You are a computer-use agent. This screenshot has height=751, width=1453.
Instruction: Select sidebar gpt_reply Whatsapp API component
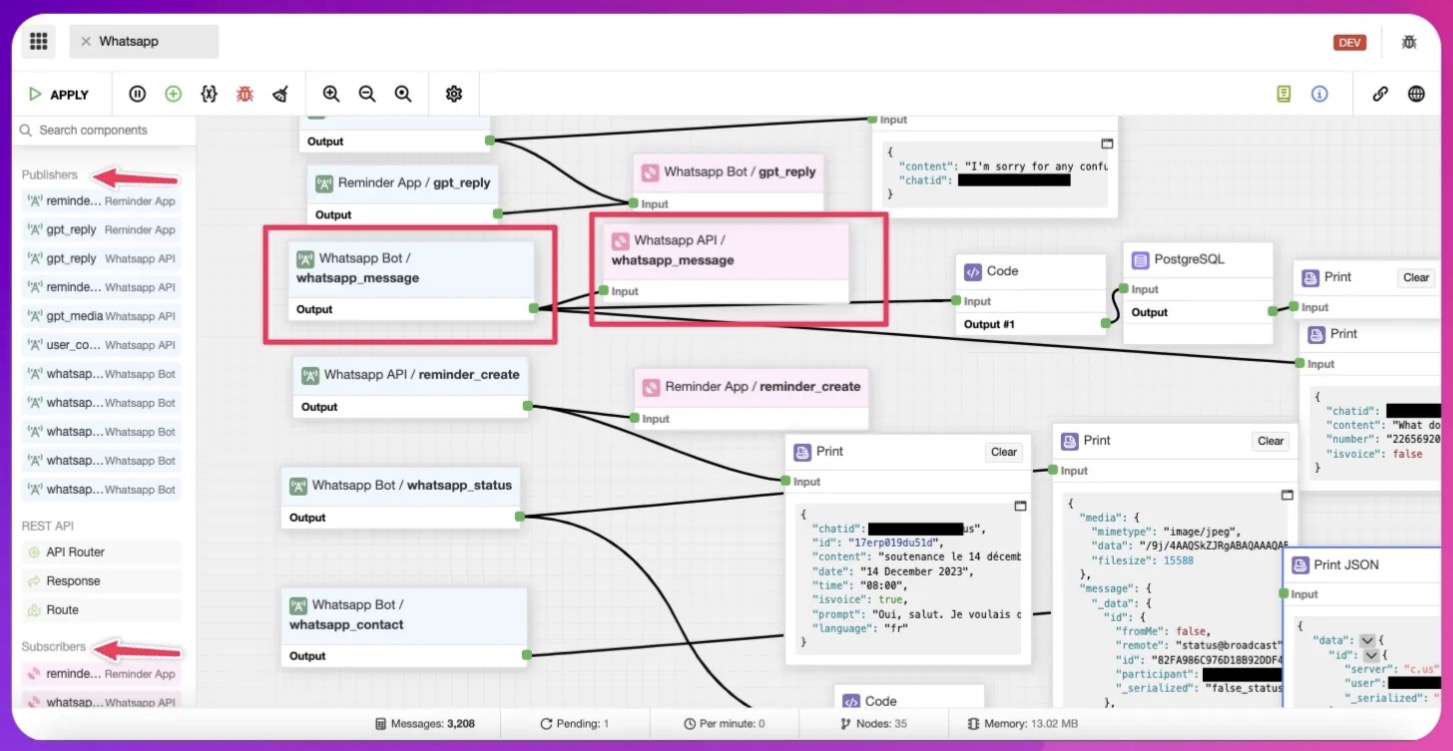[x=102, y=259]
